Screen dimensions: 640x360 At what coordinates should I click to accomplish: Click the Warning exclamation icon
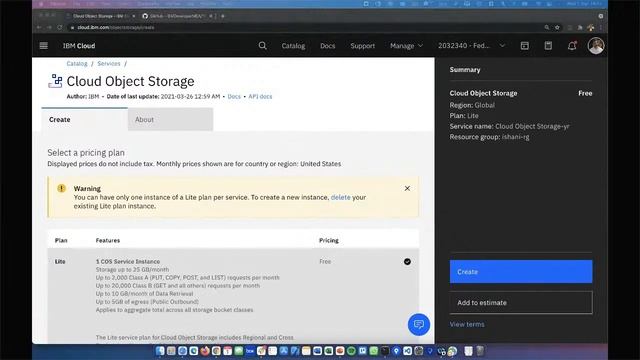(61, 188)
